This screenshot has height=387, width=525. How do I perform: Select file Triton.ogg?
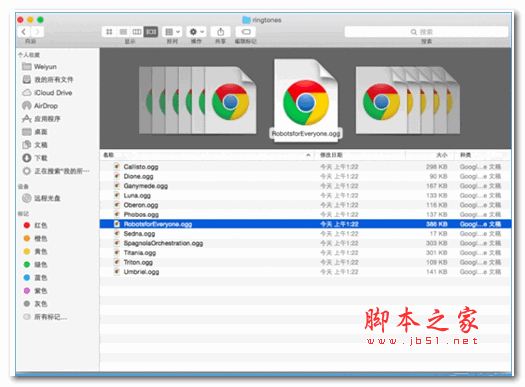305,262
